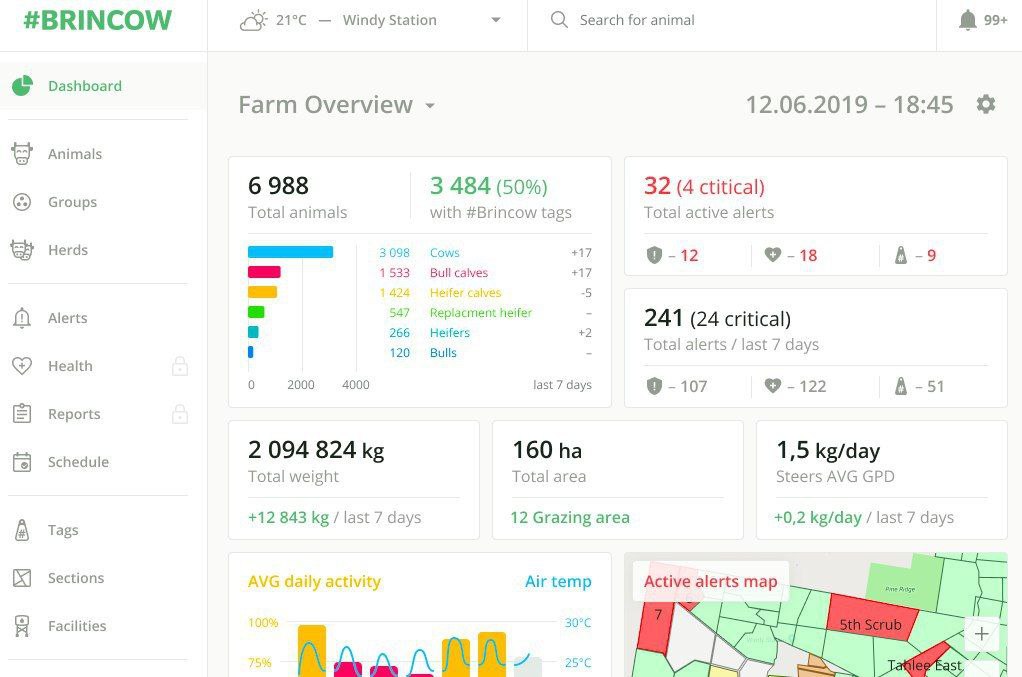Click the Groups circle icon
This screenshot has width=1022, height=677.
(x=22, y=202)
